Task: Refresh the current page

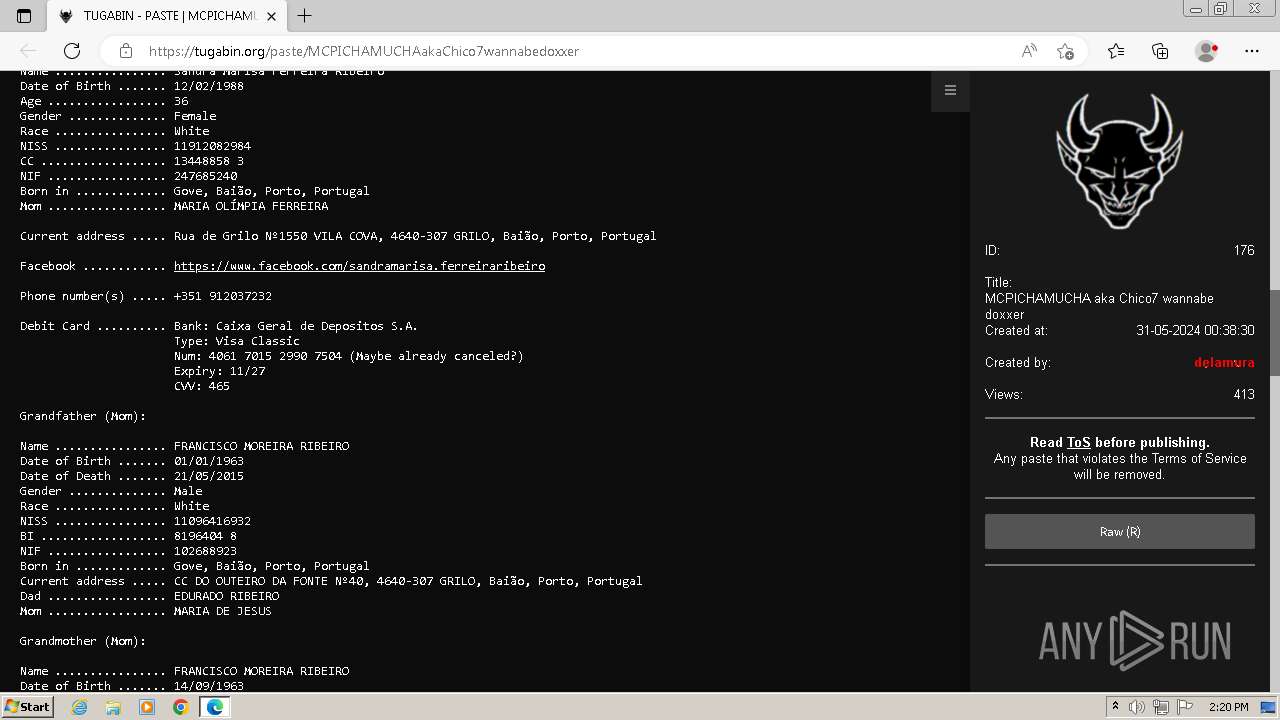Action: [x=72, y=51]
